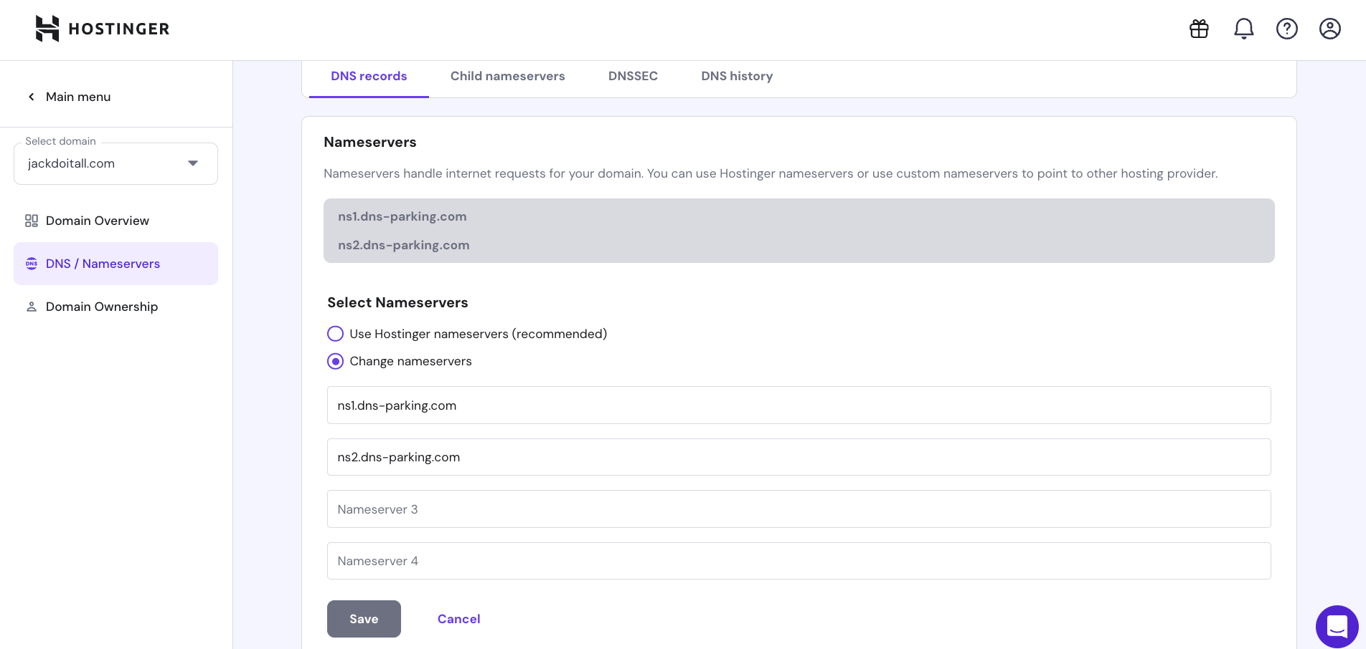The image size is (1366, 649).
Task: Open the gift/rewards icon
Action: (x=1198, y=29)
